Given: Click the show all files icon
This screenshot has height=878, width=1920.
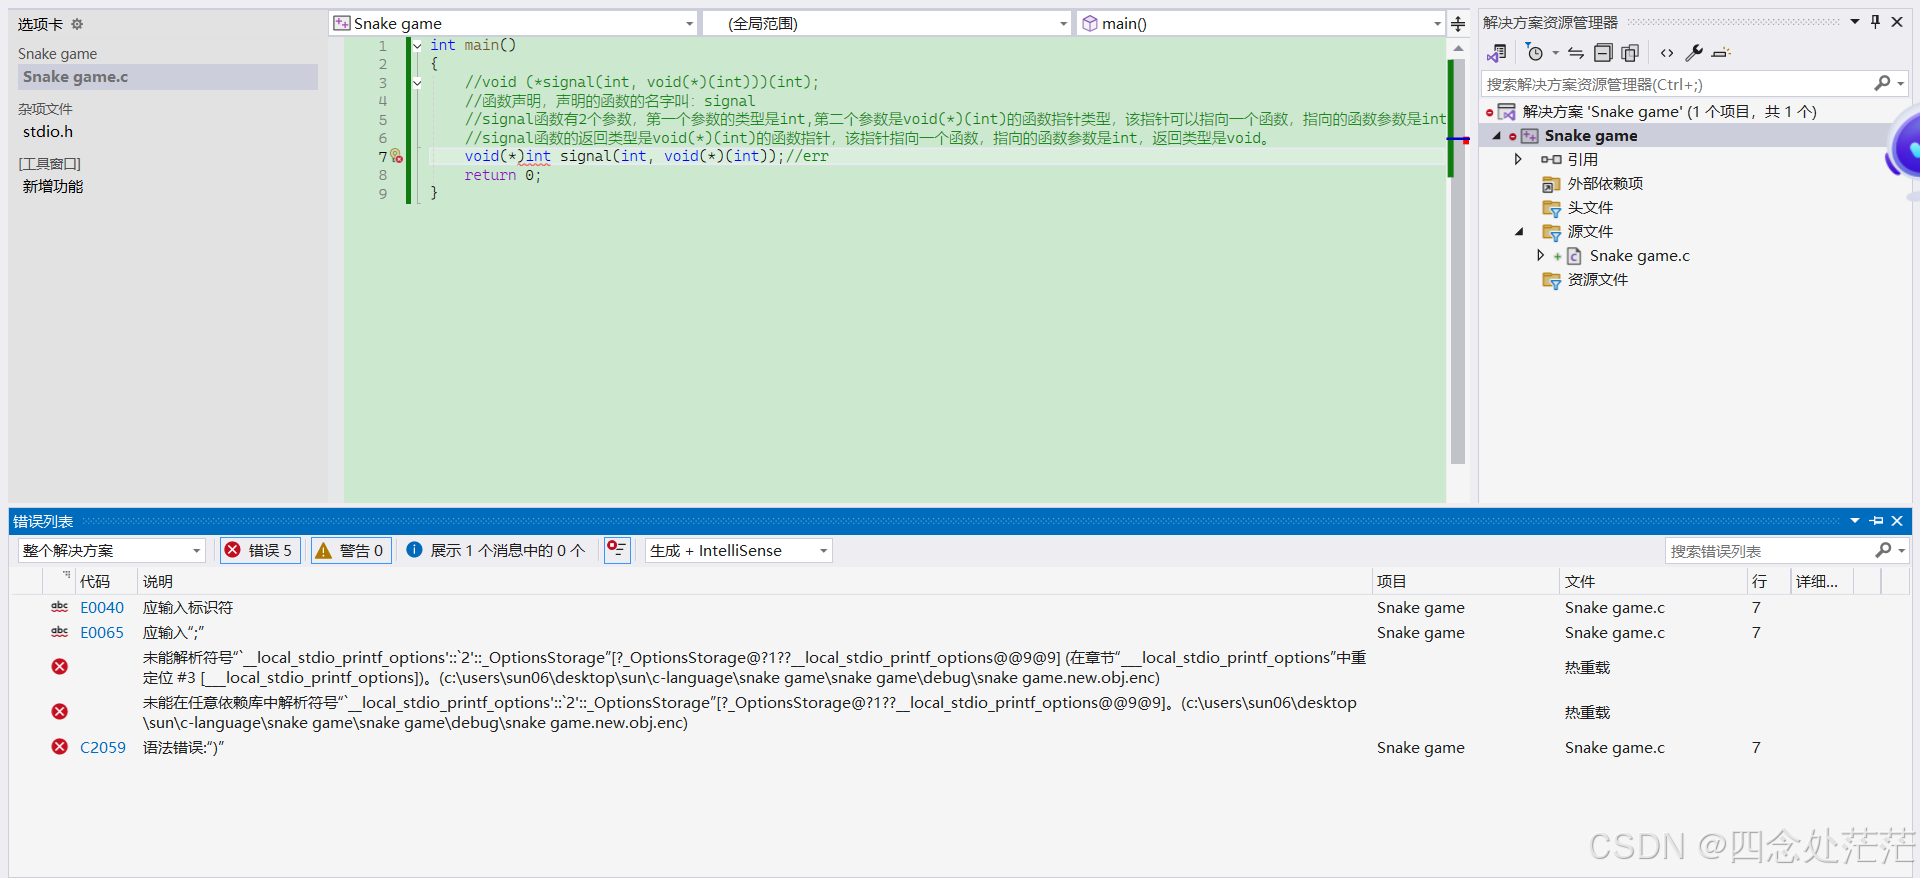Looking at the screenshot, I should [1630, 53].
